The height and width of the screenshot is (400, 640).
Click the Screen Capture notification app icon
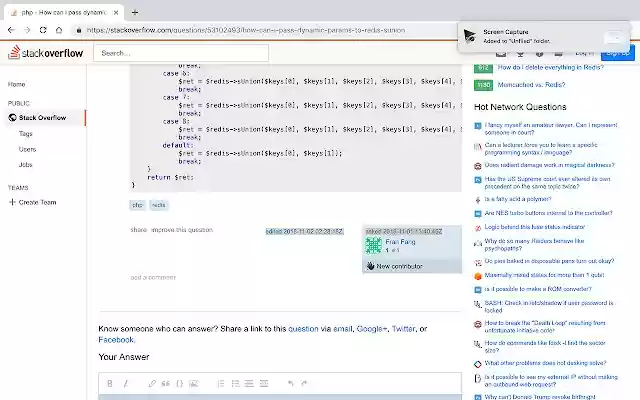[x=470, y=36]
